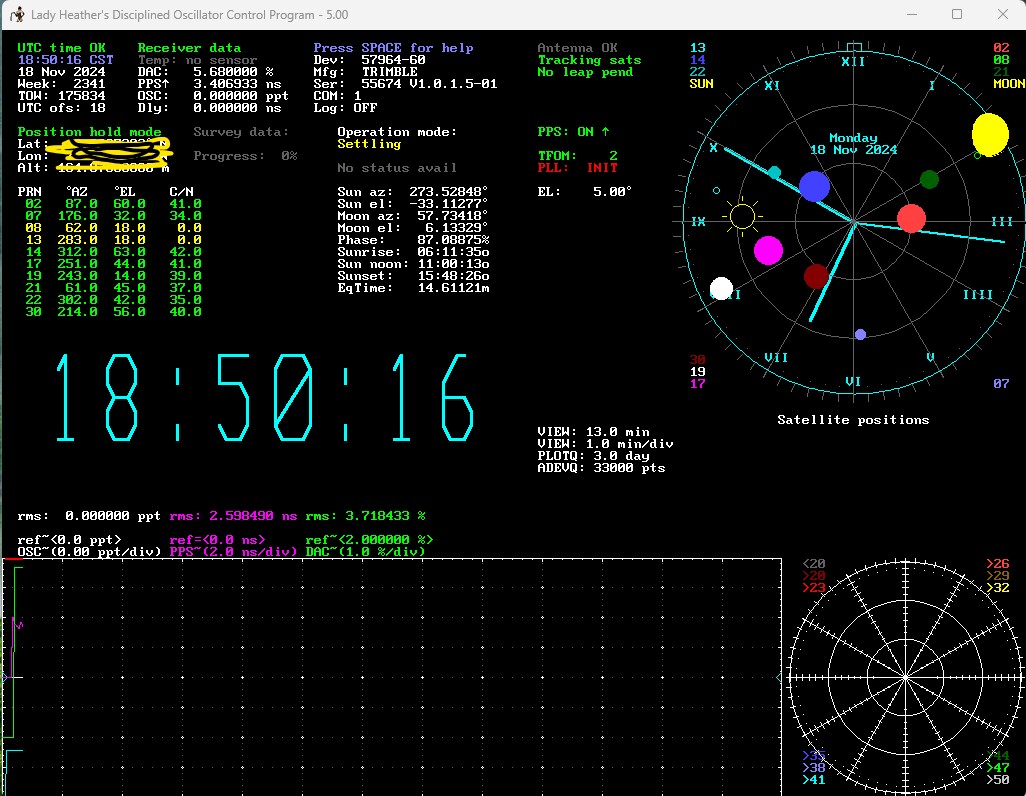Select the magenta satellite 17 marker
Viewport: 1026px width, 796px height.
[768, 250]
